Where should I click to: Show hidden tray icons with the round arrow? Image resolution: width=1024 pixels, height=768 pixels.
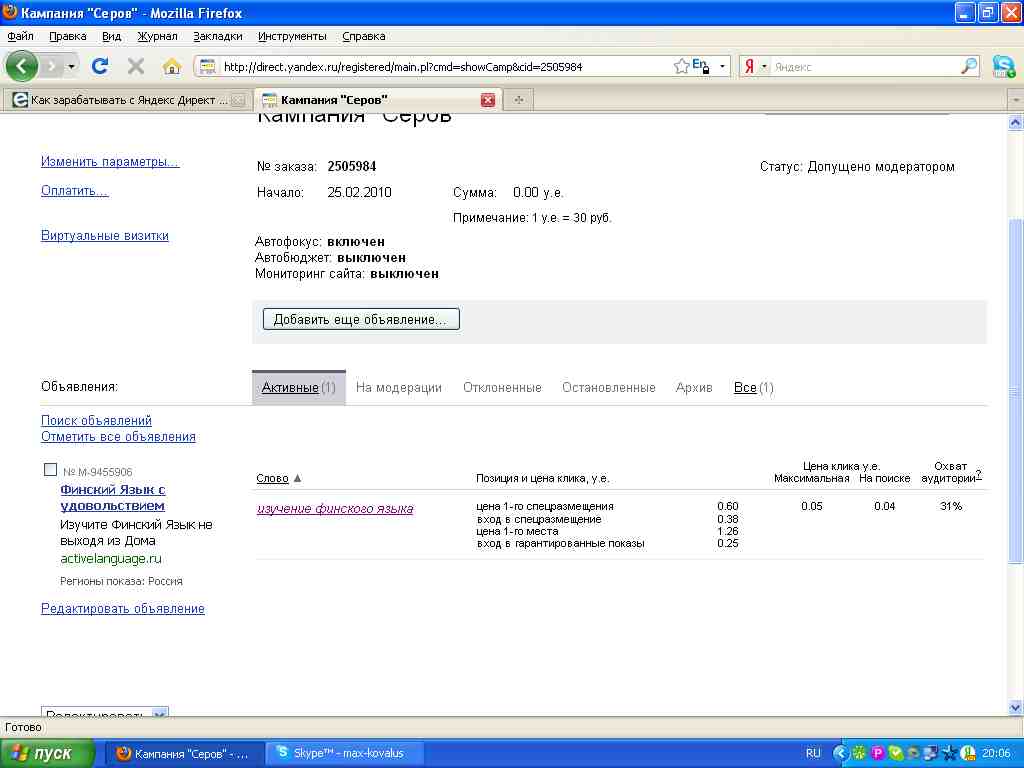[841, 753]
